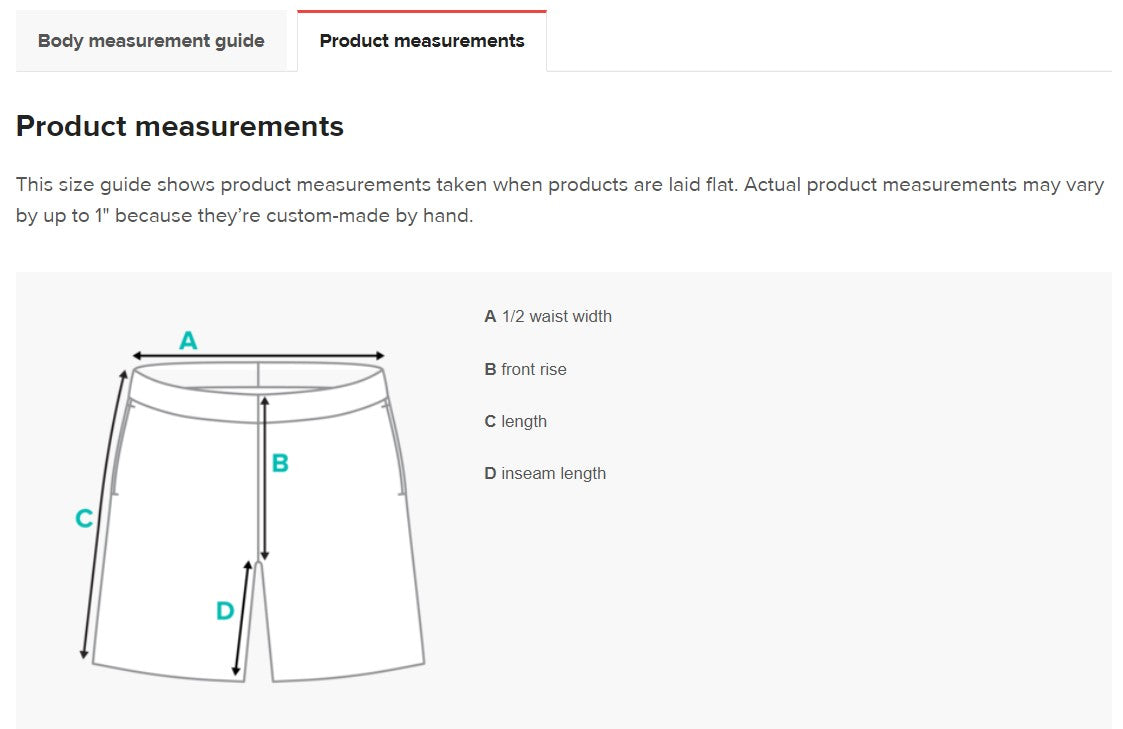
Task: Click the horizontal waist width arrow
Action: coord(258,355)
